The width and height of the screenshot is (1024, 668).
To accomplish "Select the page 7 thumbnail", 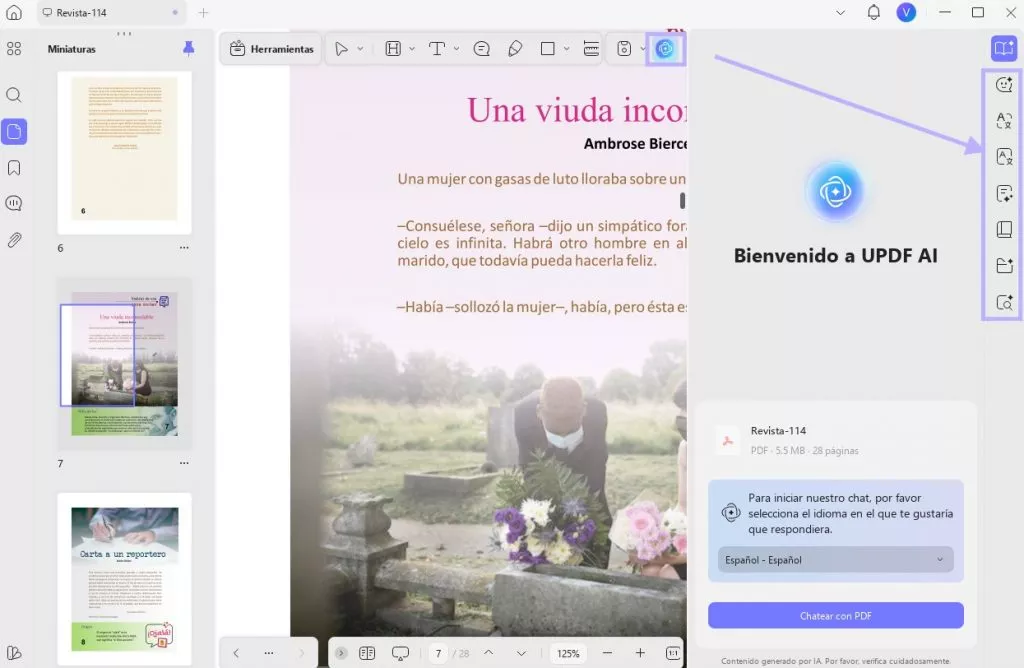I will tap(124, 364).
